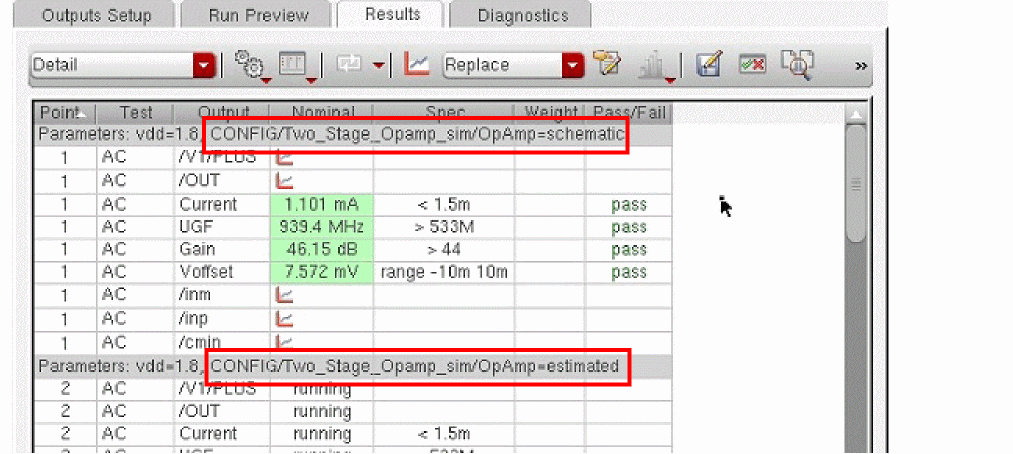Expand the toolbar overflow chevron
Image resolution: width=1013 pixels, height=454 pixels.
tap(861, 66)
